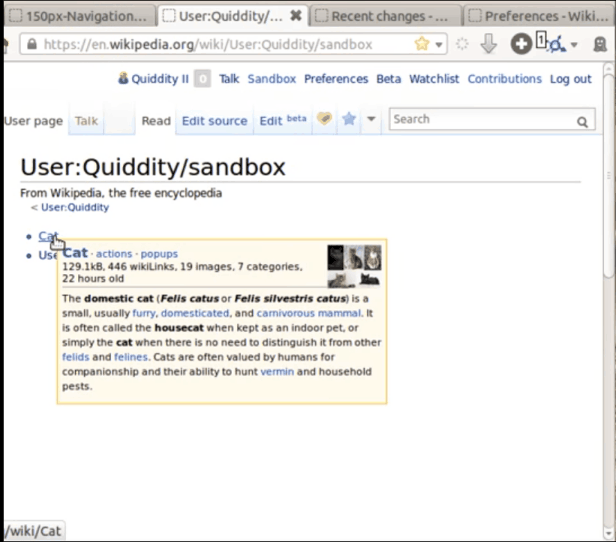Open the 'actions' menu in the Cat popup
The width and height of the screenshot is (616, 542).
(x=114, y=254)
